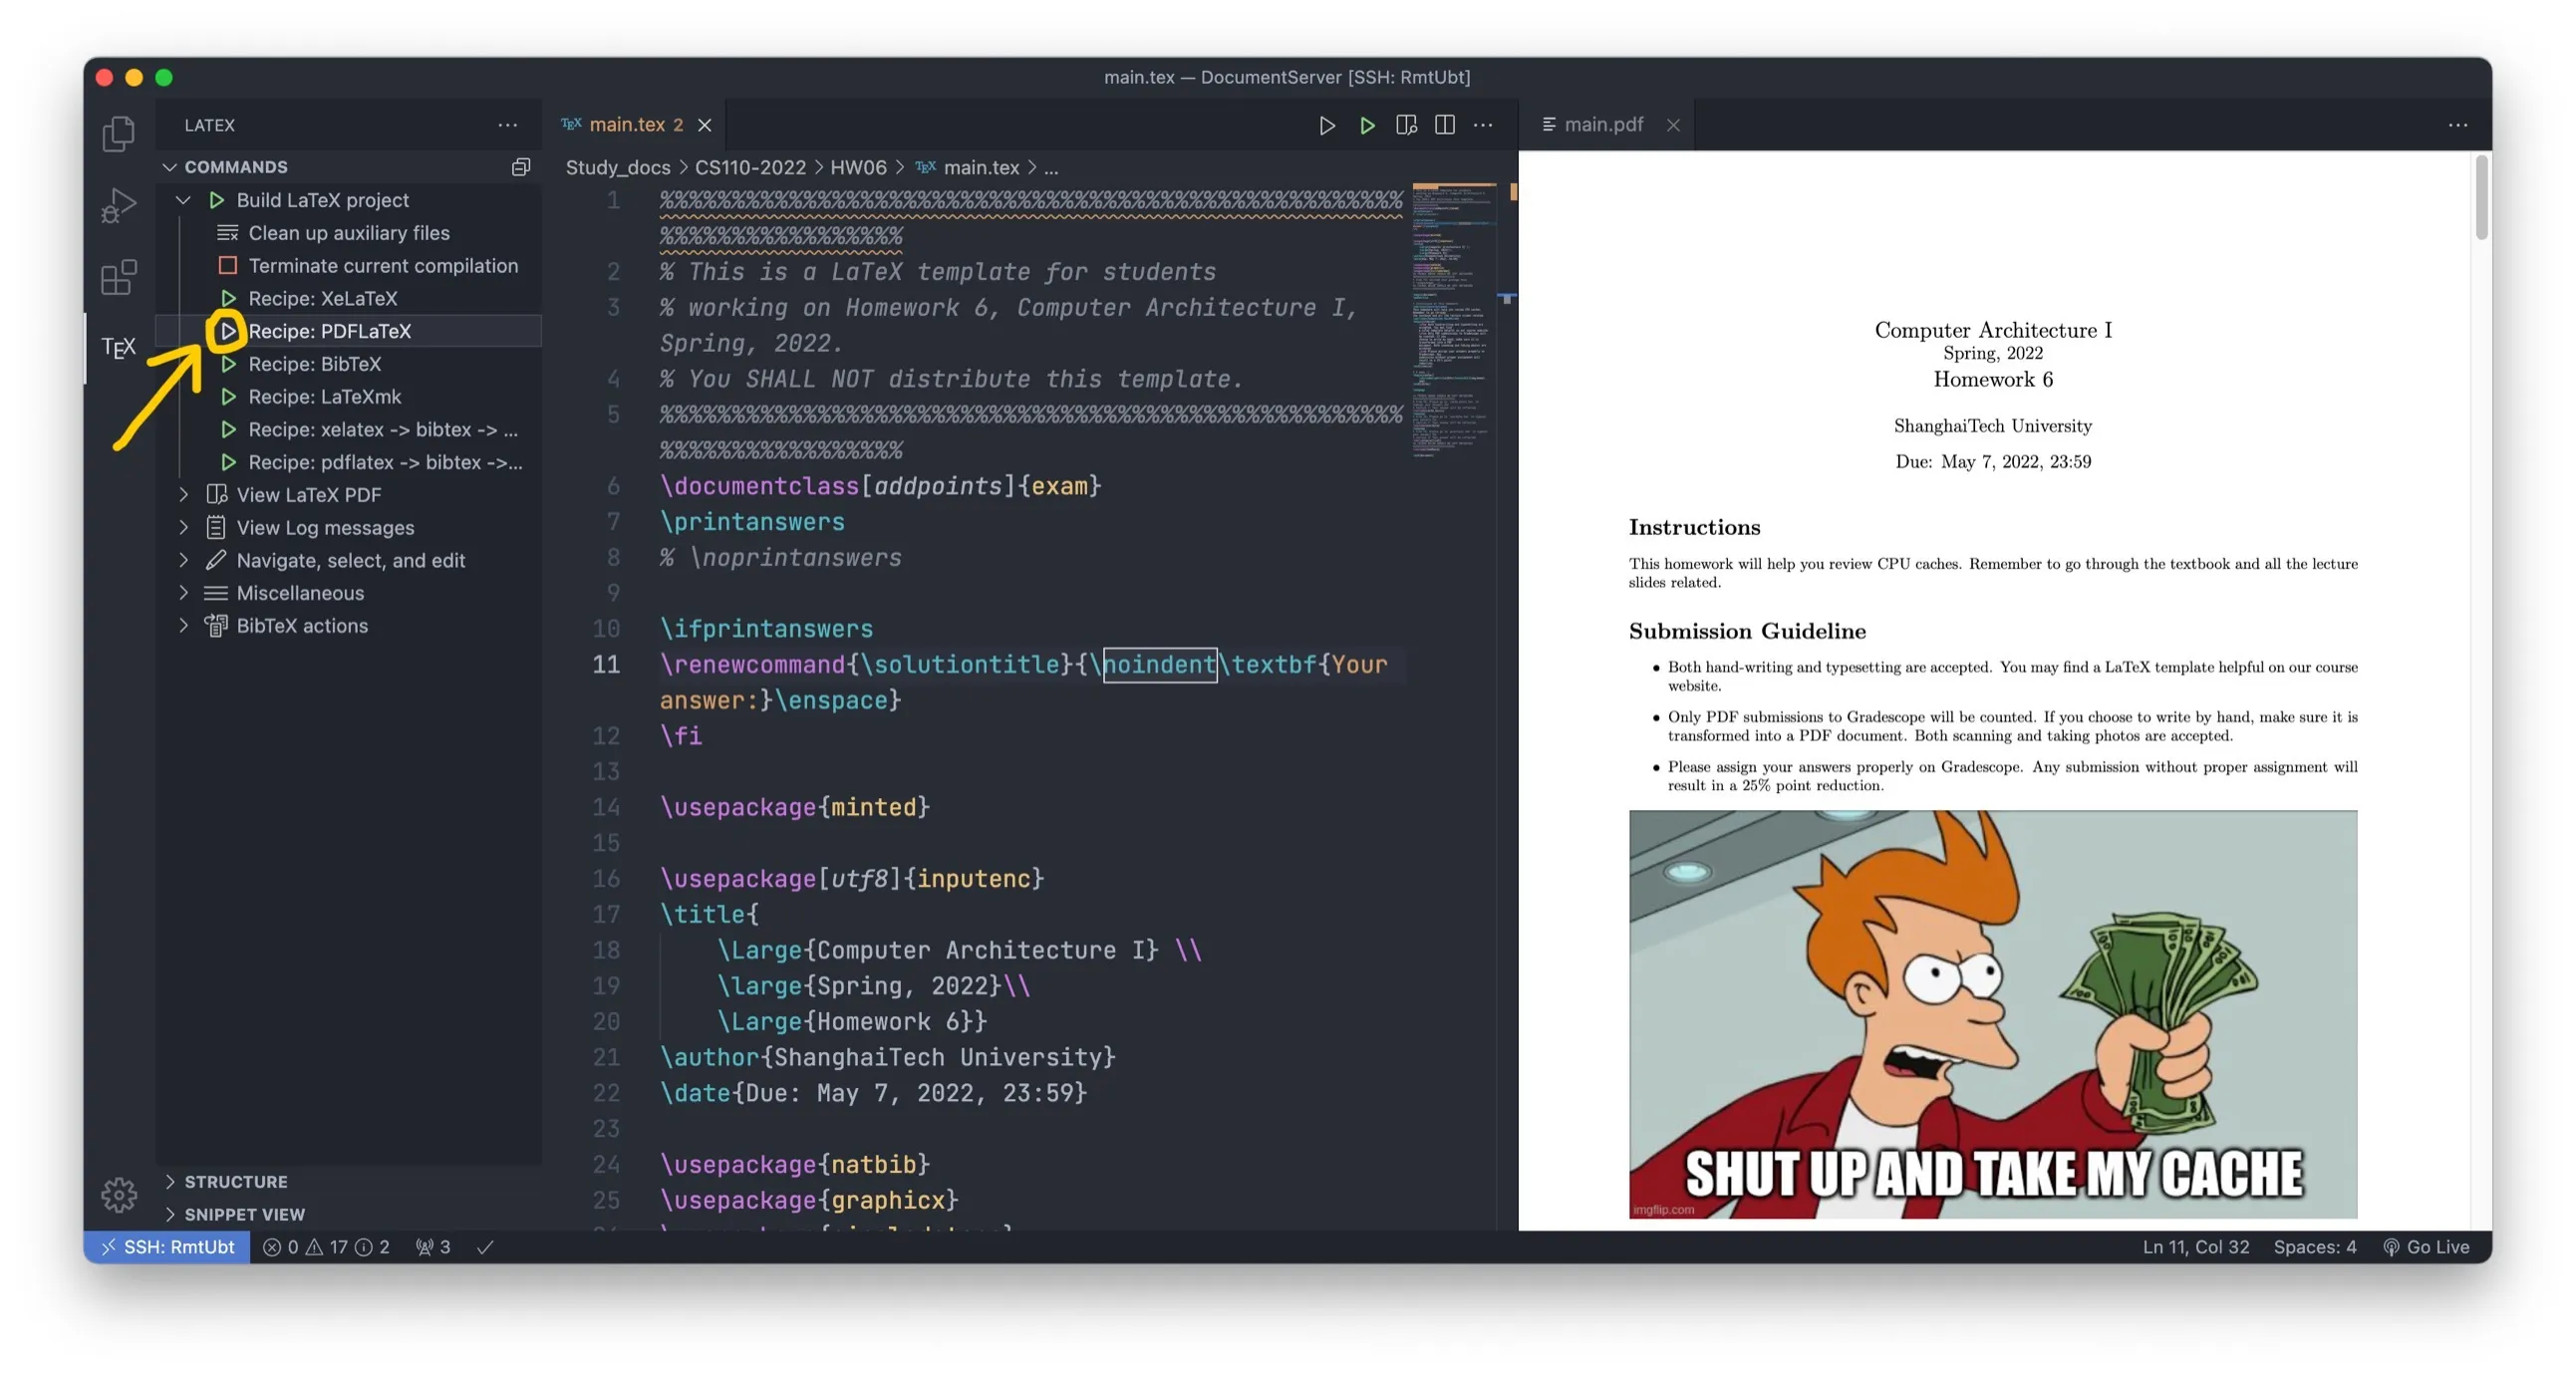The width and height of the screenshot is (2576, 1374).
Task: Collapse the Build LaTeX project group
Action: pyautogui.click(x=183, y=200)
